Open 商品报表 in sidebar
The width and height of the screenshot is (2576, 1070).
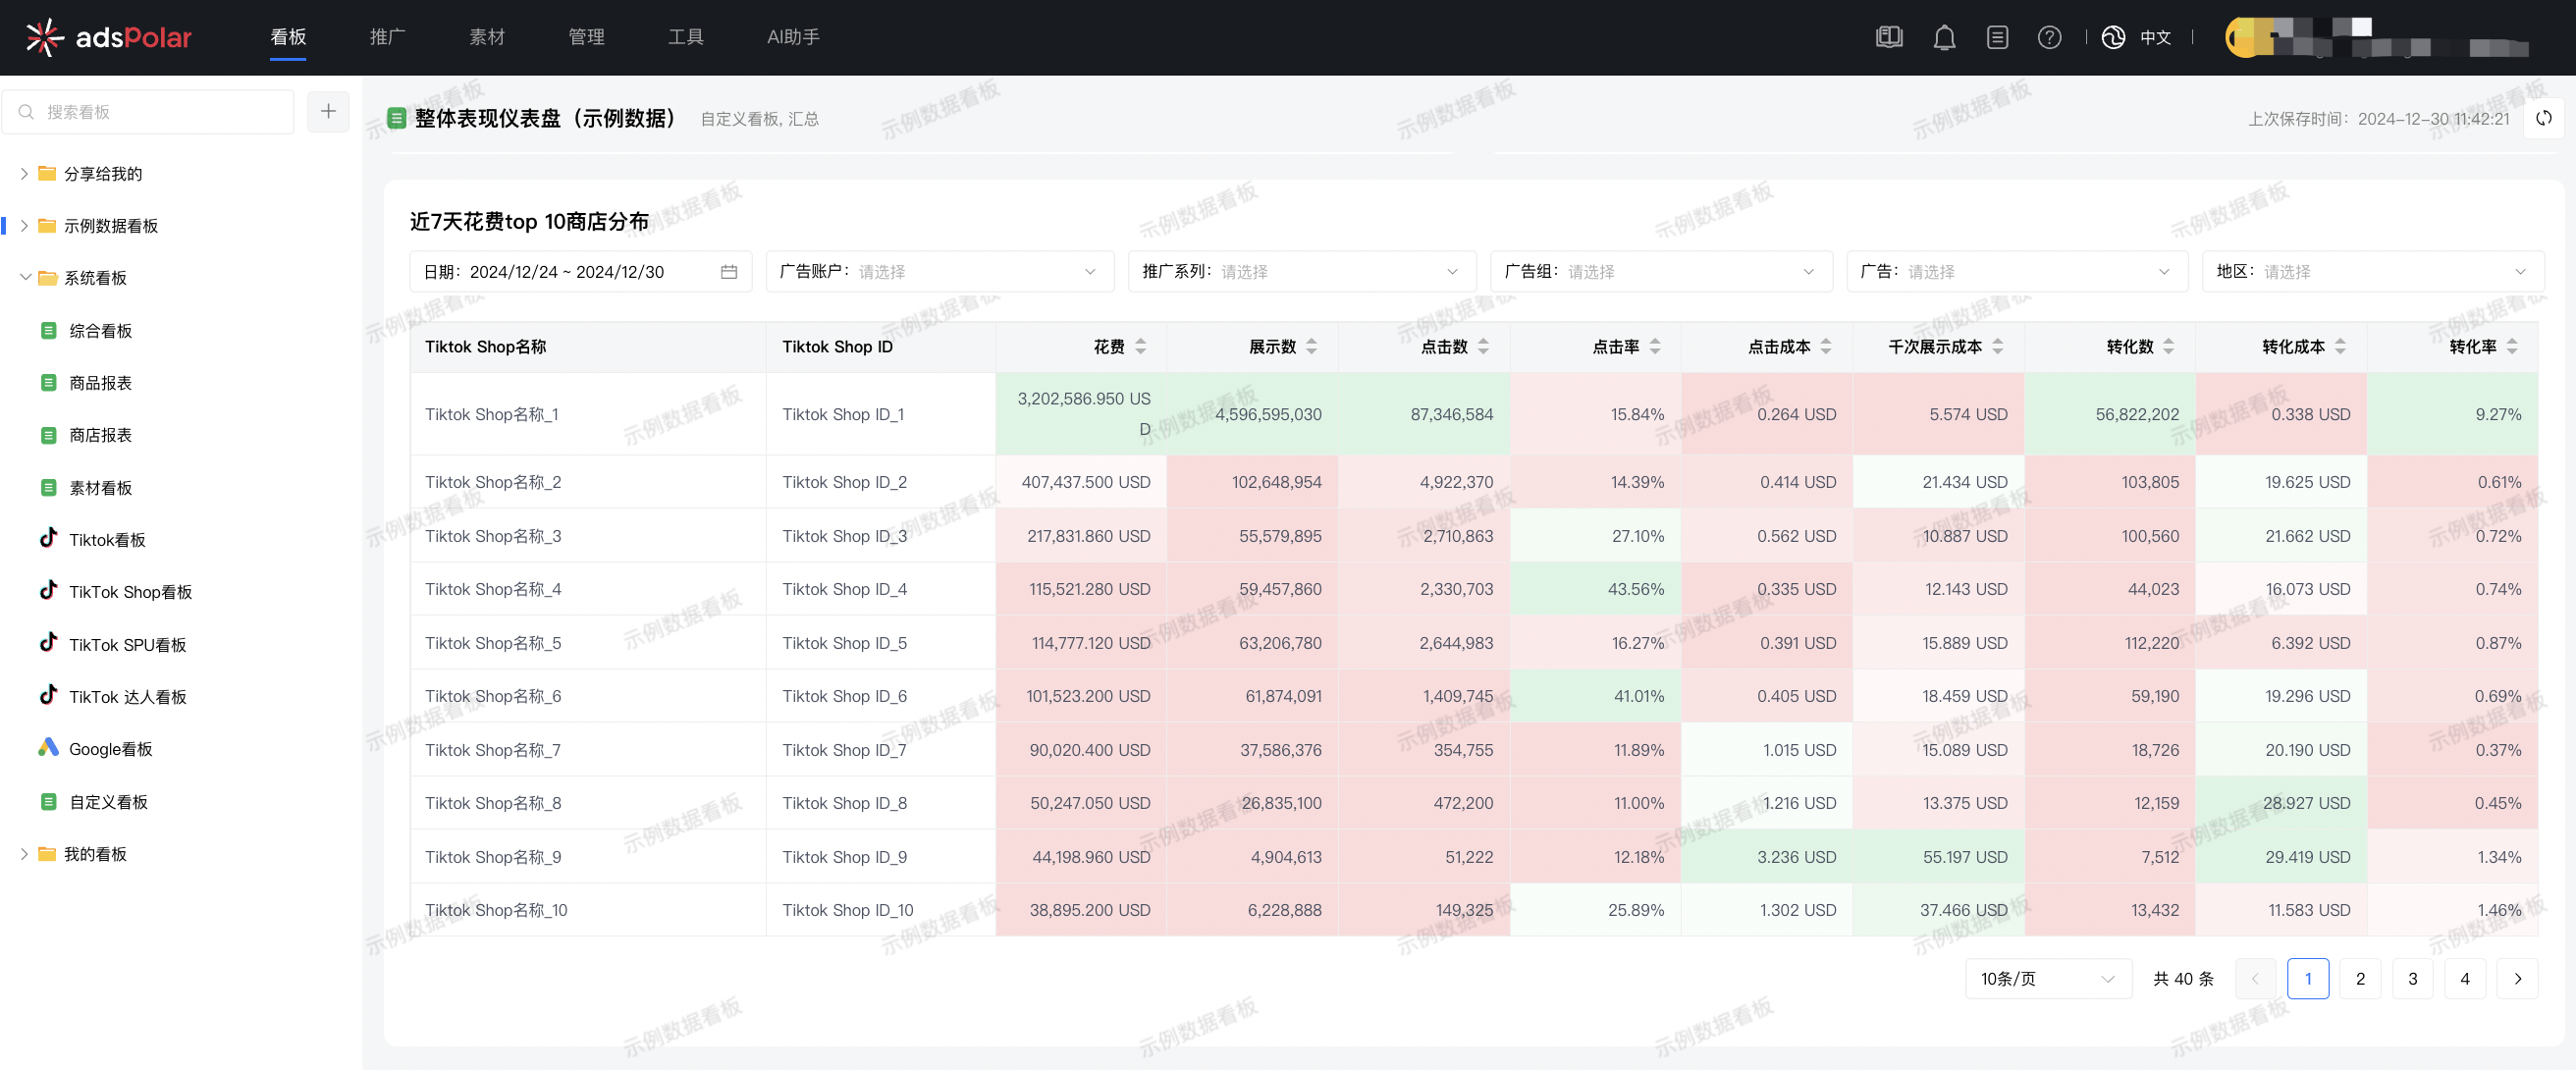[100, 383]
